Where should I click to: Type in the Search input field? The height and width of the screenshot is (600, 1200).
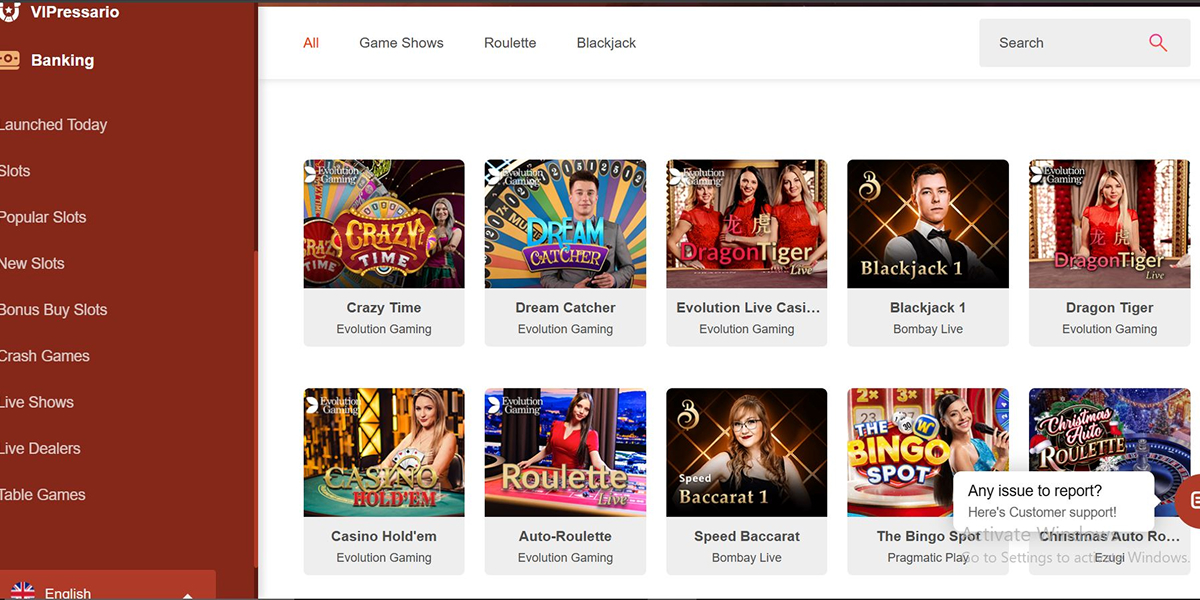tap(1060, 43)
